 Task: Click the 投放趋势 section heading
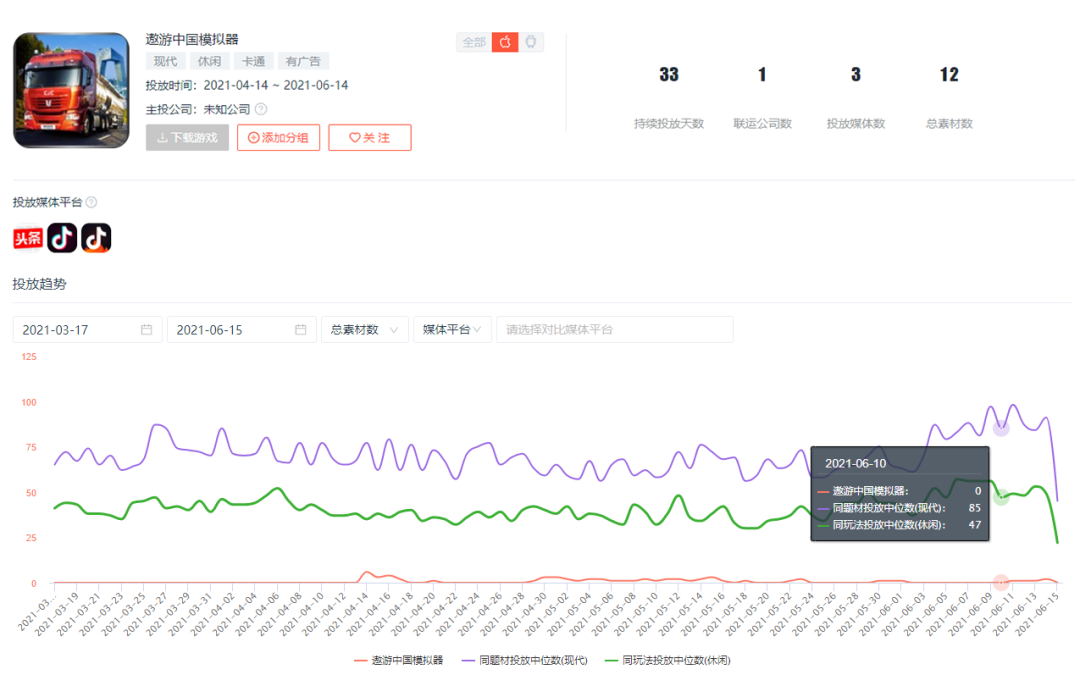(x=39, y=284)
